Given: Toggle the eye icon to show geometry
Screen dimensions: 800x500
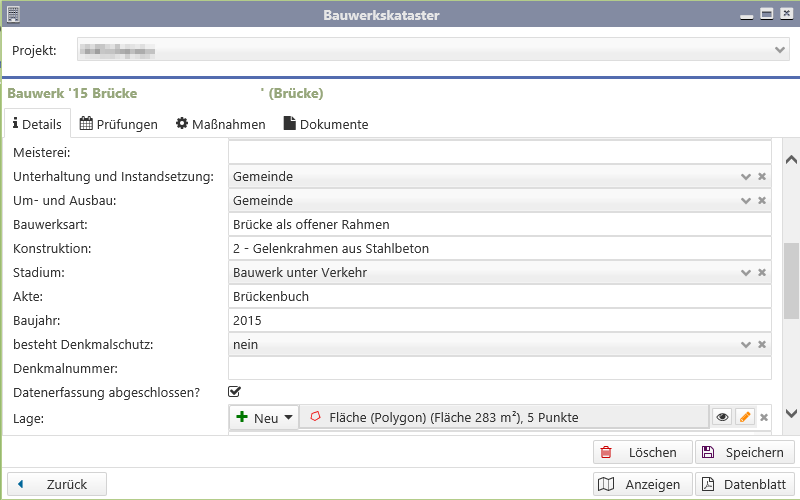Looking at the screenshot, I should pos(722,418).
